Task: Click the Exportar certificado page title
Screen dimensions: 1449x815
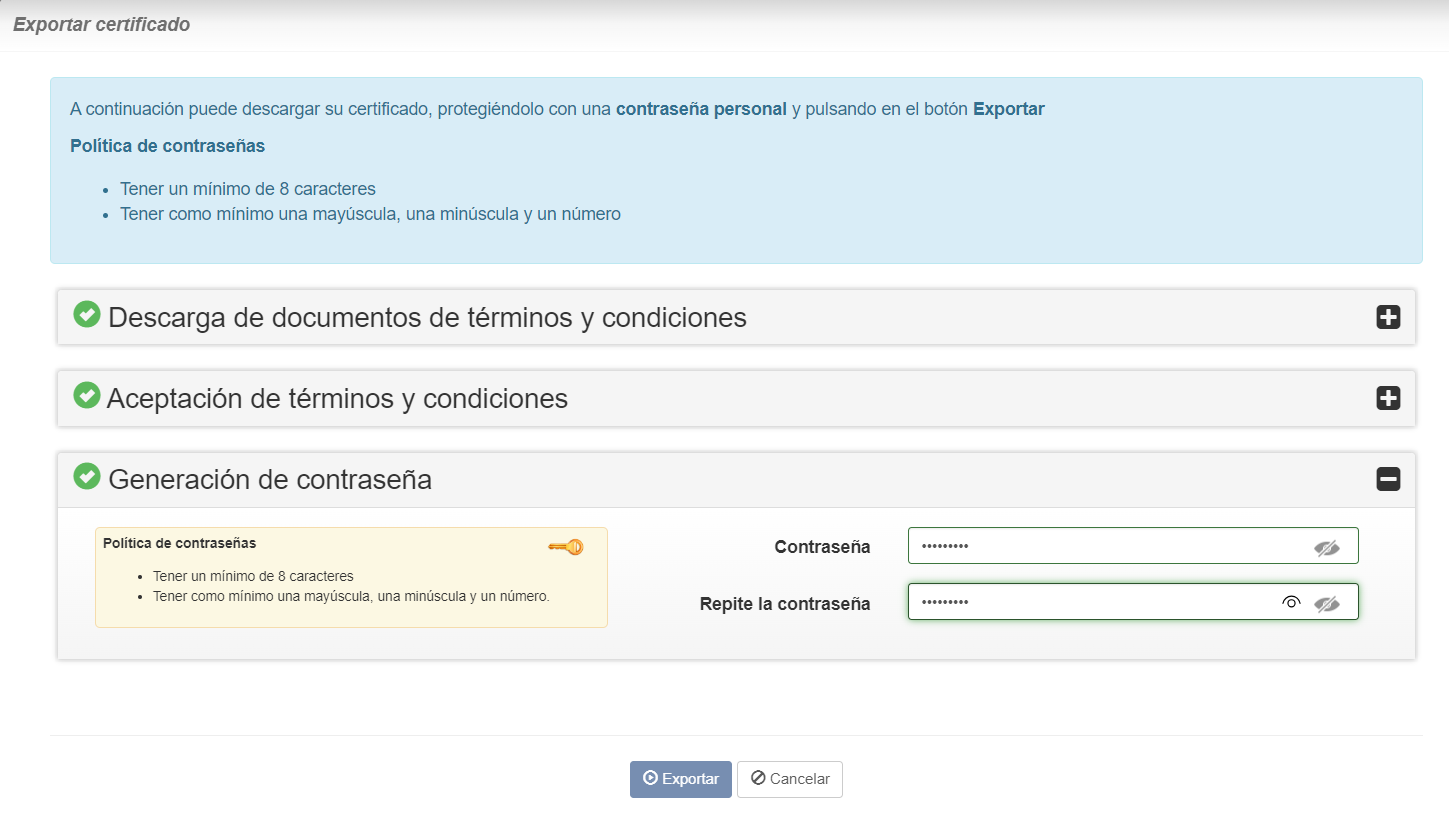Action: [x=101, y=25]
